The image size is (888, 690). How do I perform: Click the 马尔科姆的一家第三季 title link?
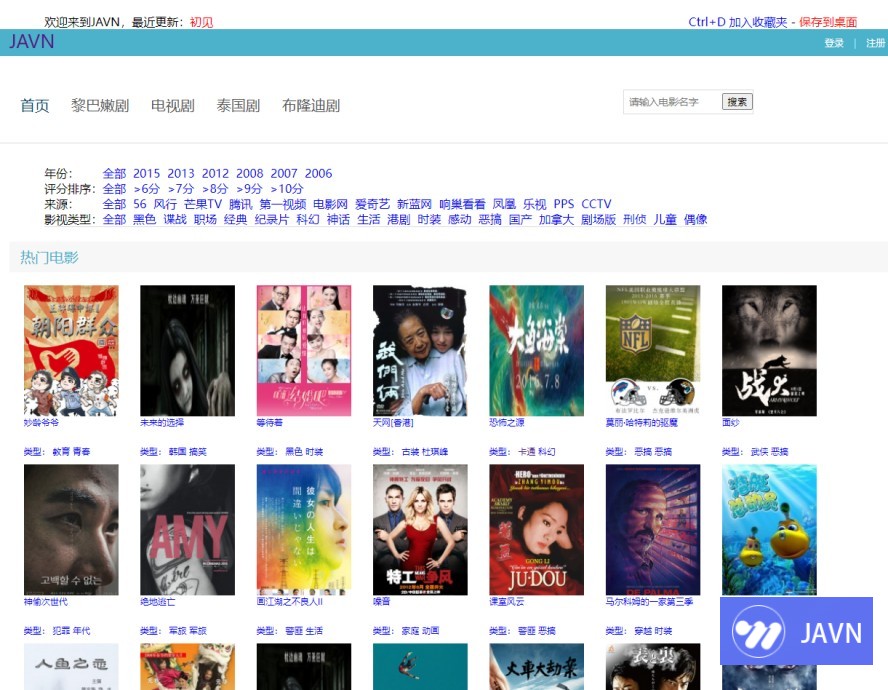click(649, 602)
